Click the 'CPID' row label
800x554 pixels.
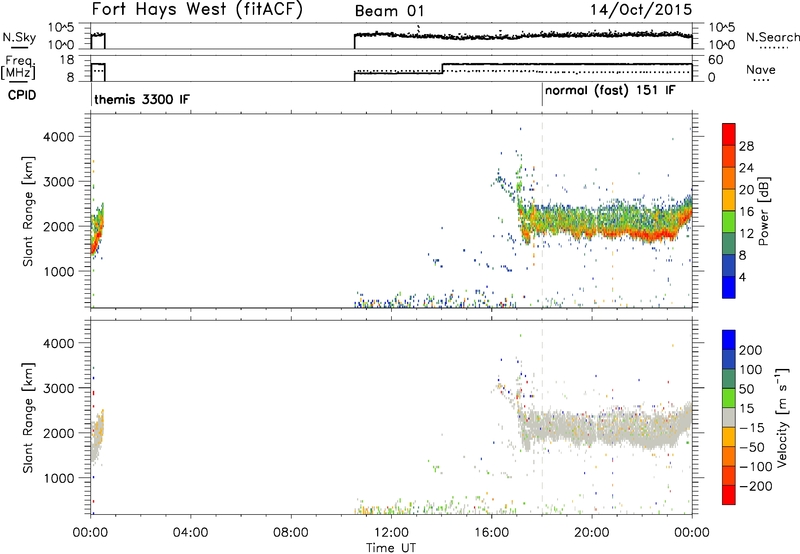click(x=22, y=95)
